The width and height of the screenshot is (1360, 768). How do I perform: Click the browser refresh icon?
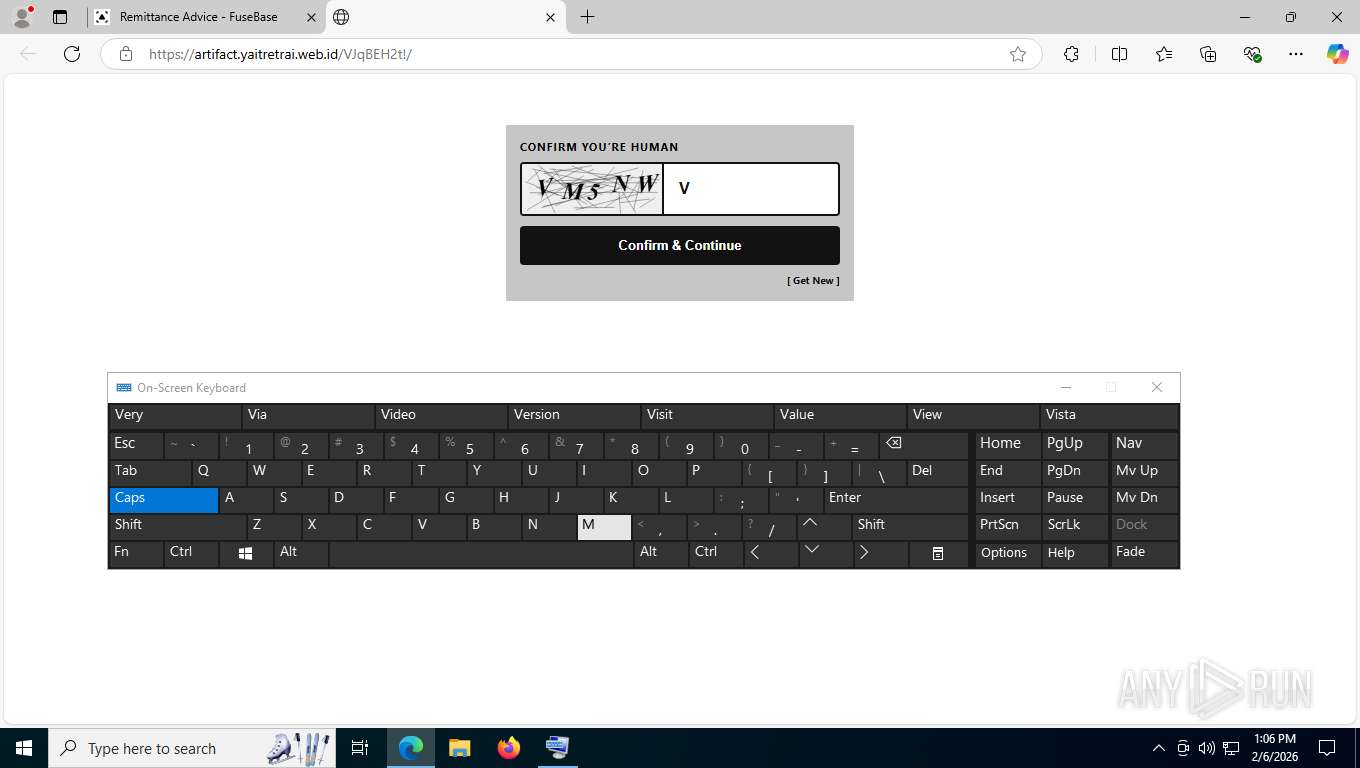[x=72, y=54]
